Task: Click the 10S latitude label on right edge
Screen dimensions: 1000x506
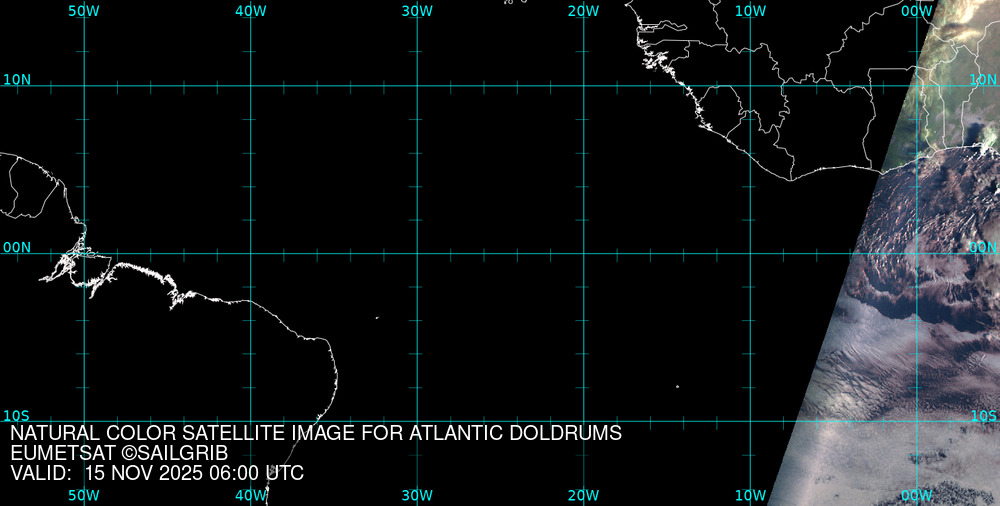Action: click(x=983, y=415)
